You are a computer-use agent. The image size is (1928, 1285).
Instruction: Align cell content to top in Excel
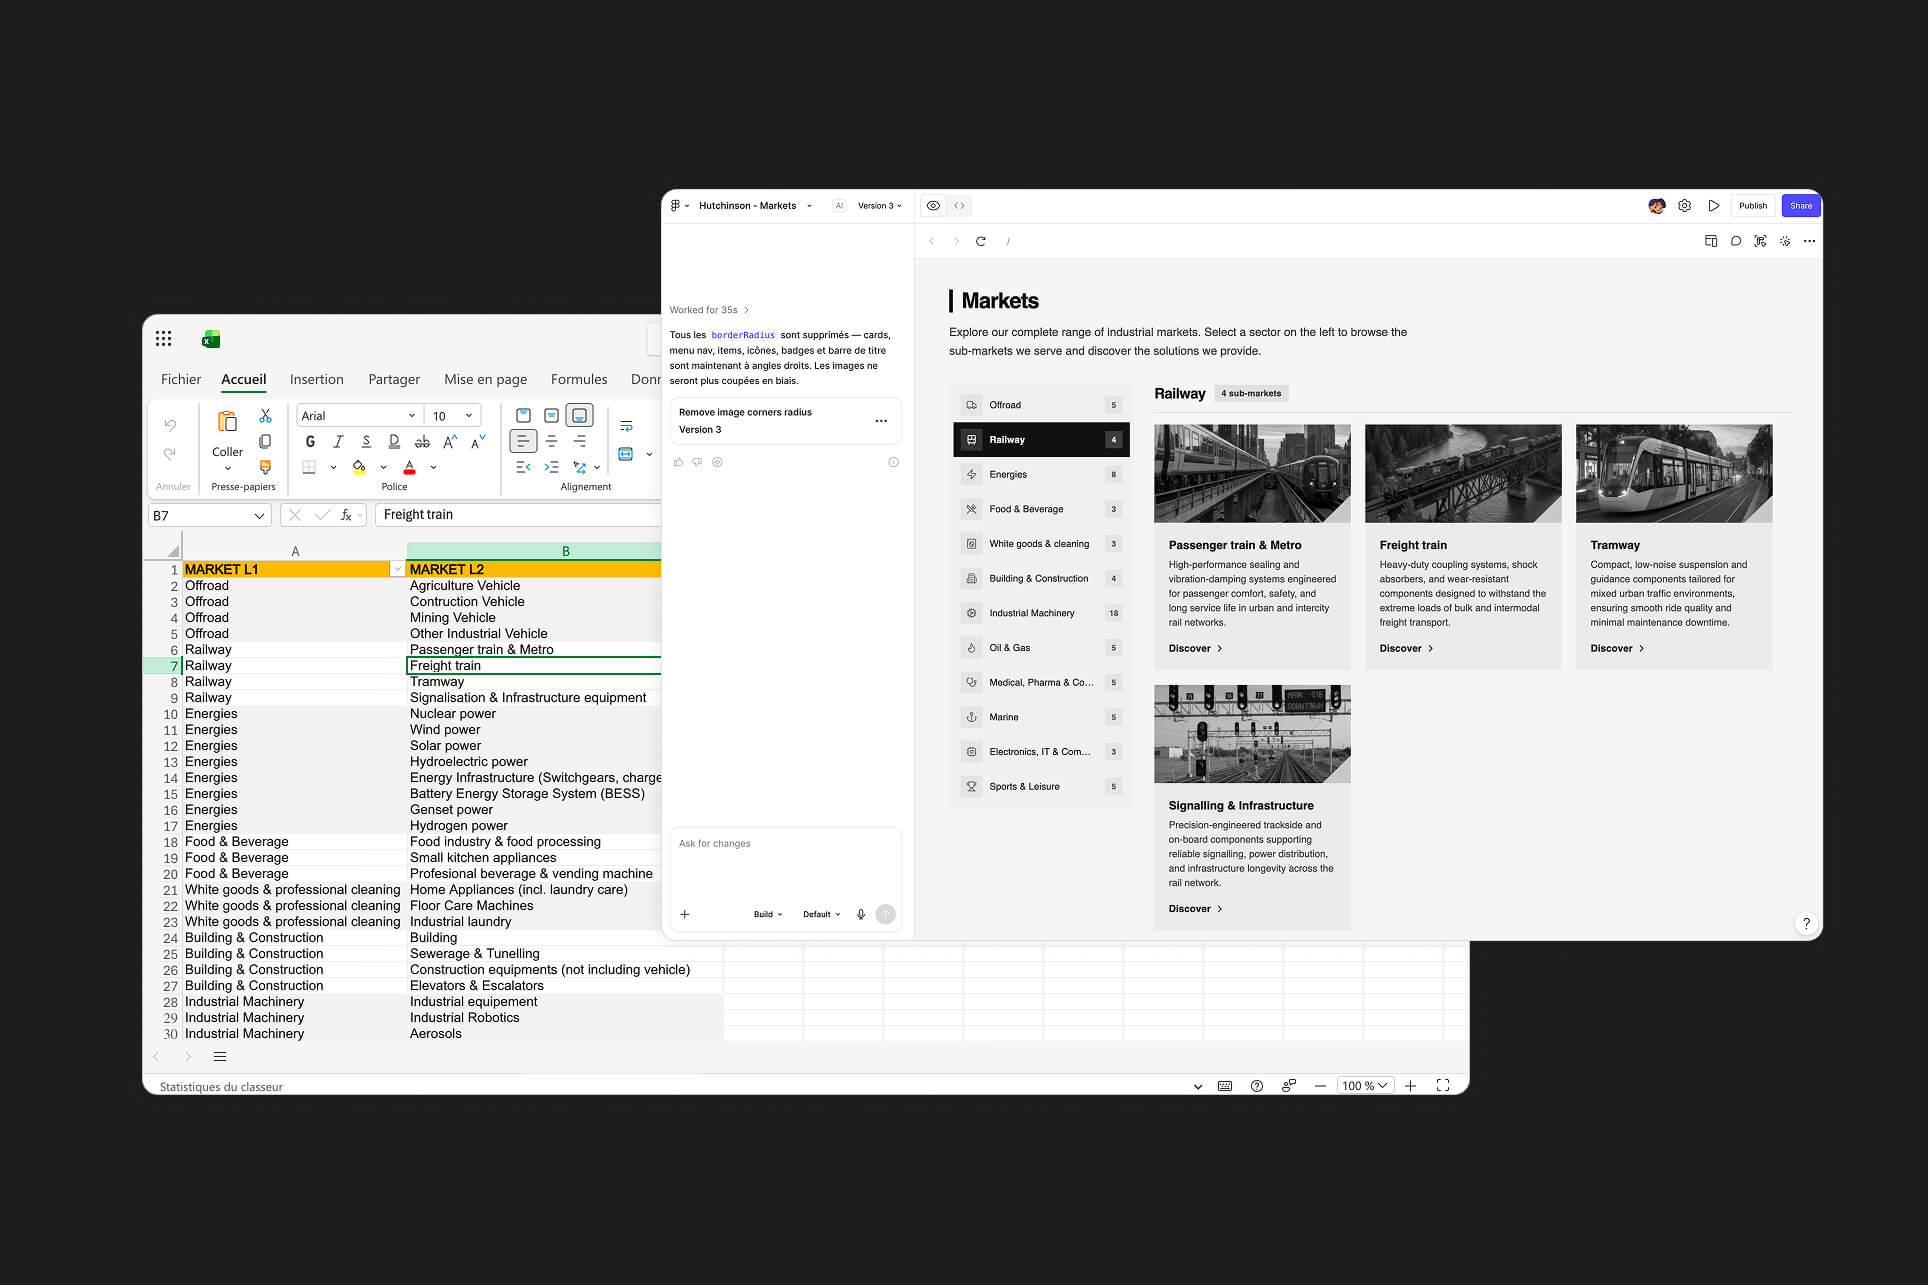[x=523, y=415]
